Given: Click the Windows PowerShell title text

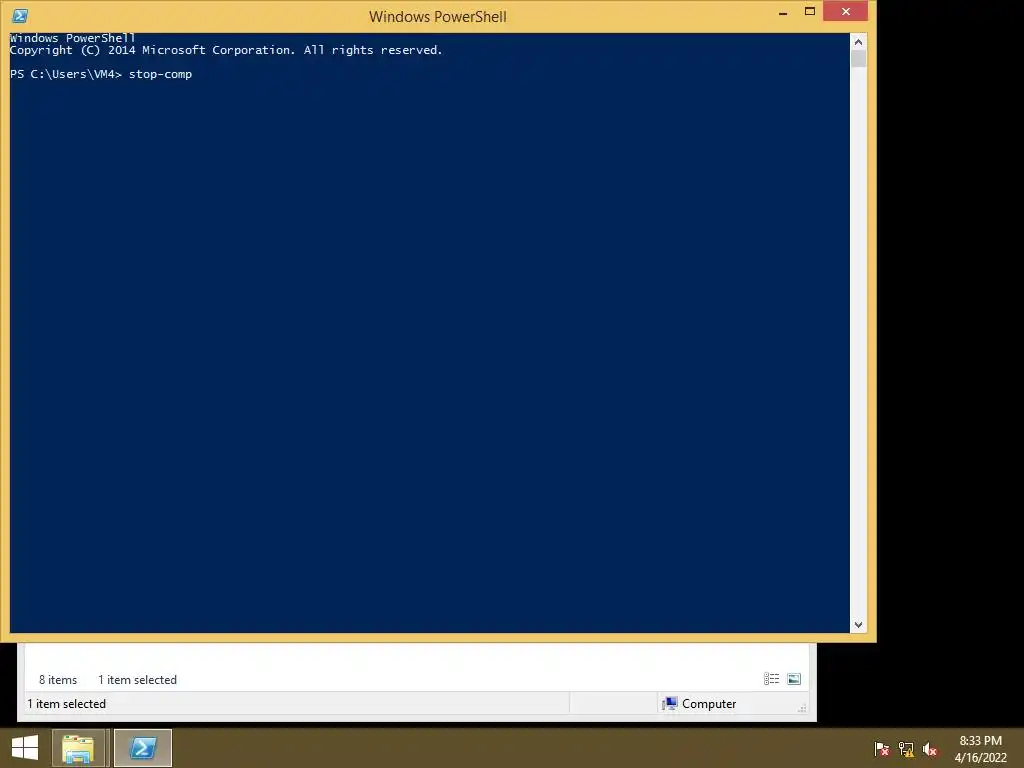Looking at the screenshot, I should pyautogui.click(x=438, y=16).
